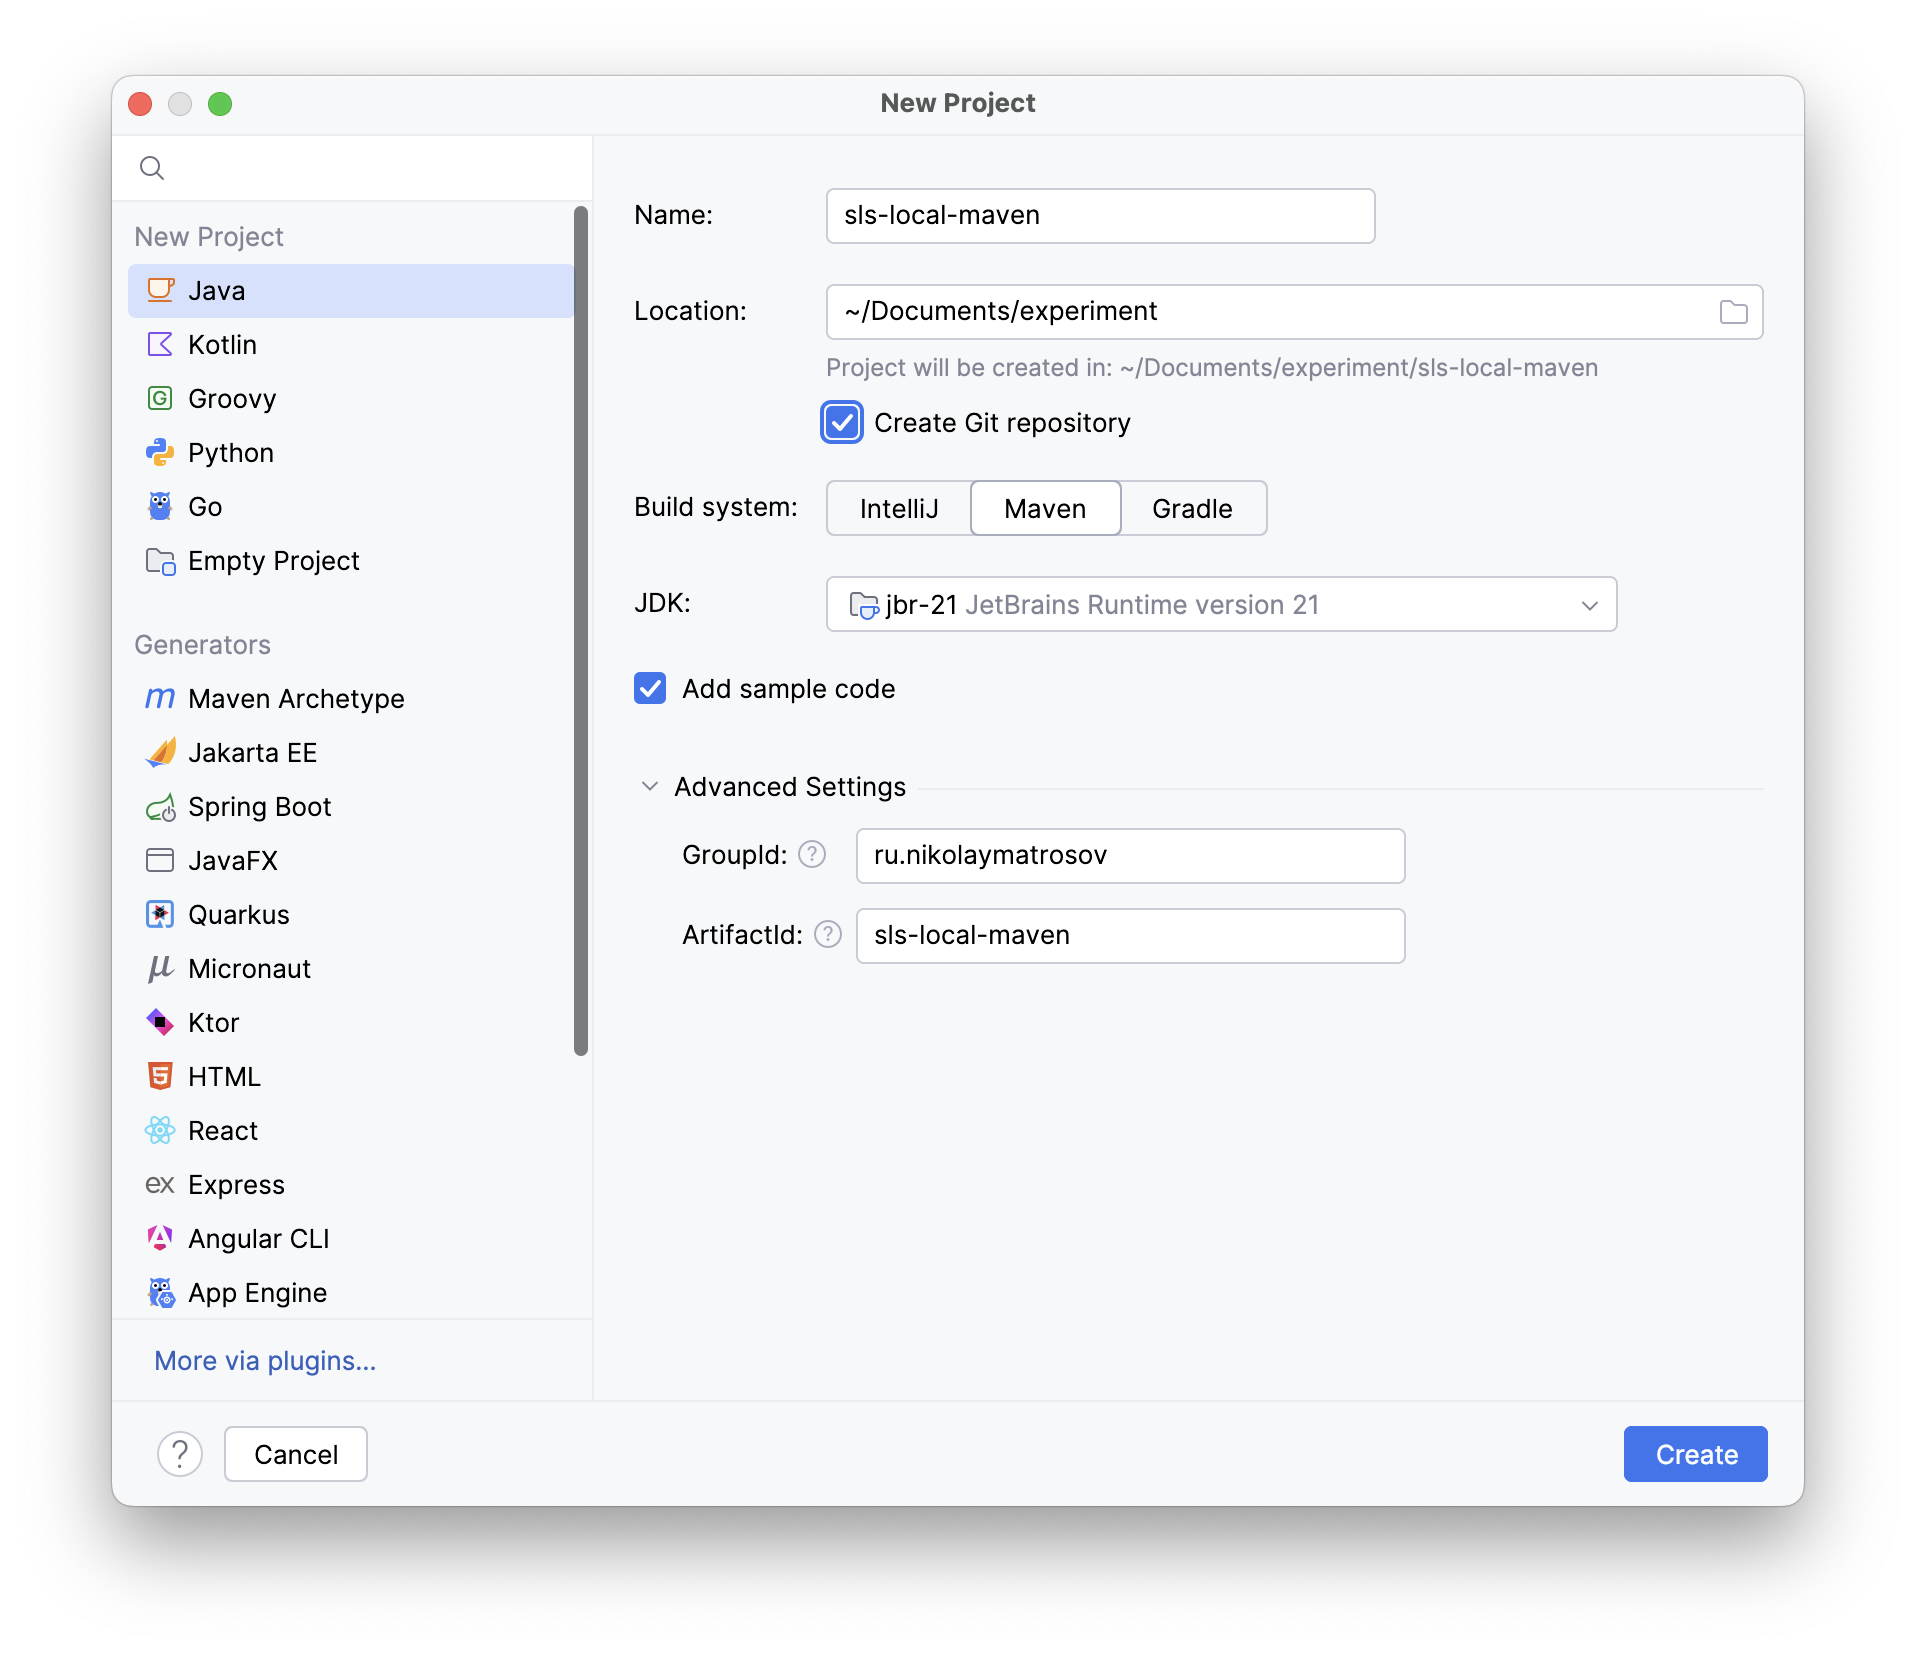Viewport: 1916px width, 1654px height.
Task: Select the HTML5 icon
Action: (160, 1076)
